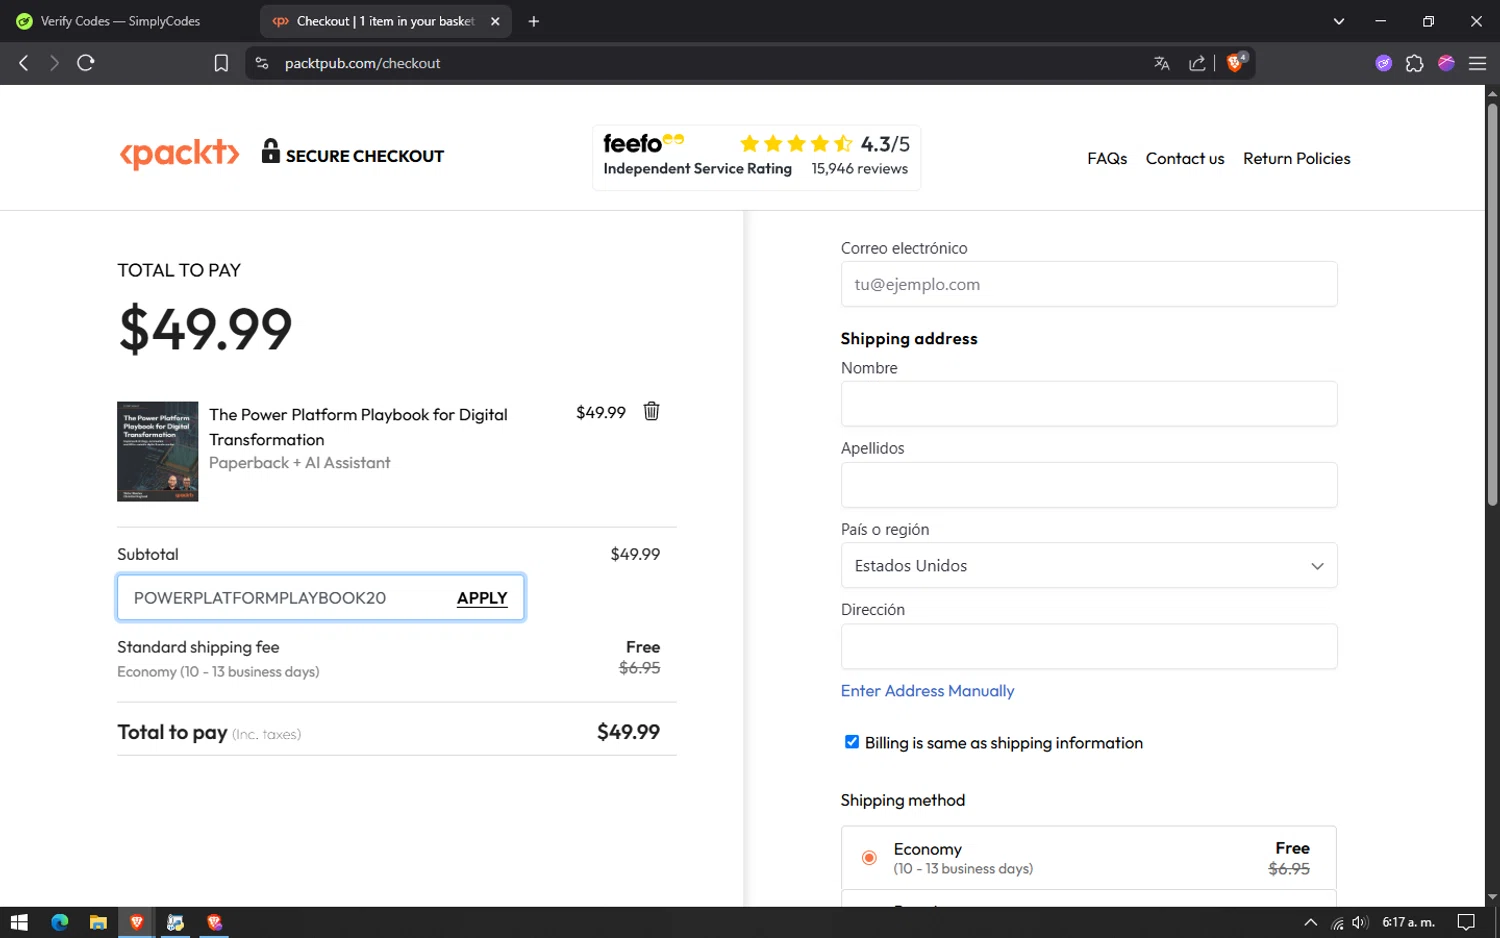The width and height of the screenshot is (1500, 938).
Task: Open a new browser tab
Action: click(x=534, y=21)
